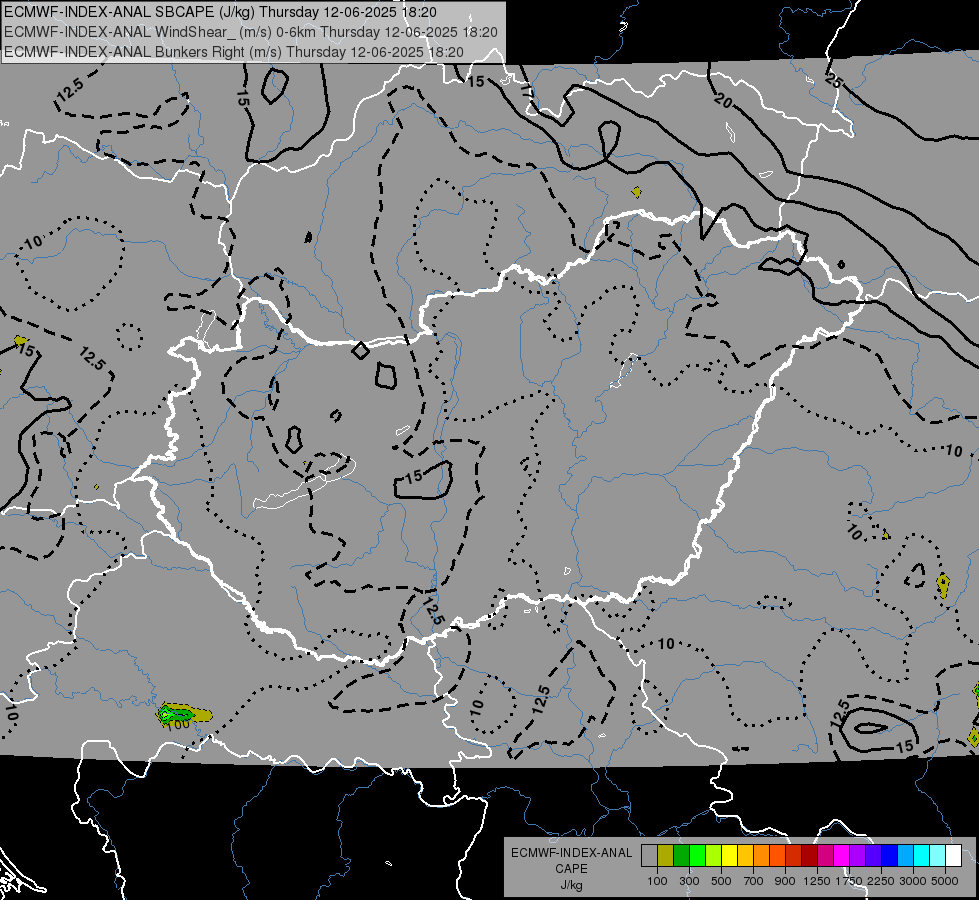Click the 3000 value in the legend scale
This screenshot has width=979, height=900.
coord(913,881)
